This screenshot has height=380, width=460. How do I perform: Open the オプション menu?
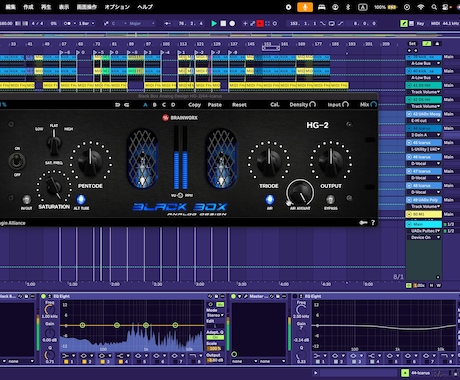click(117, 7)
